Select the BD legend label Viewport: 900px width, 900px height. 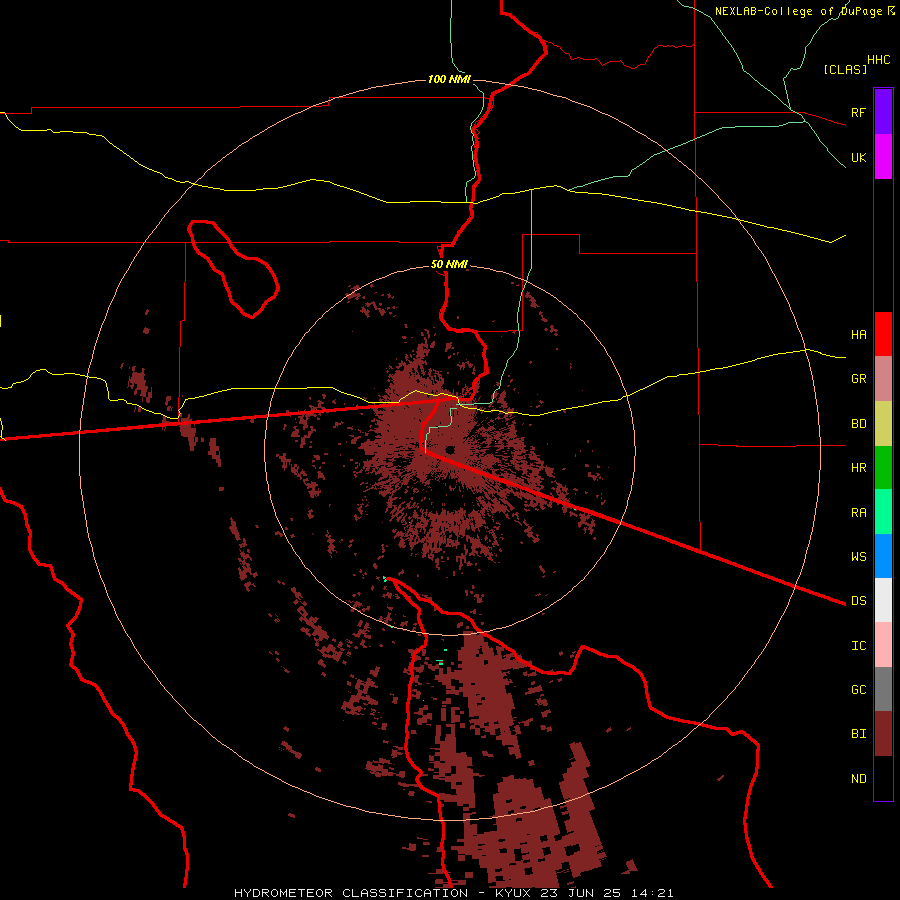[x=858, y=424]
